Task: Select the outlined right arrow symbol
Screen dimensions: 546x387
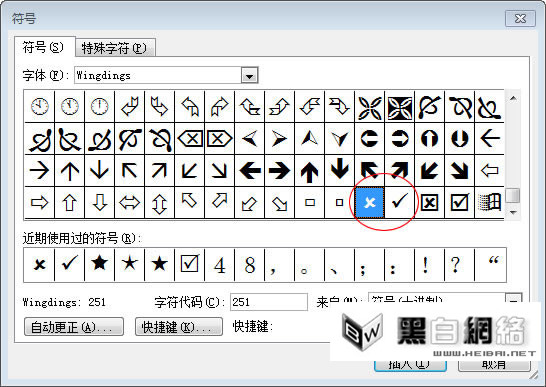Action: click(39, 202)
